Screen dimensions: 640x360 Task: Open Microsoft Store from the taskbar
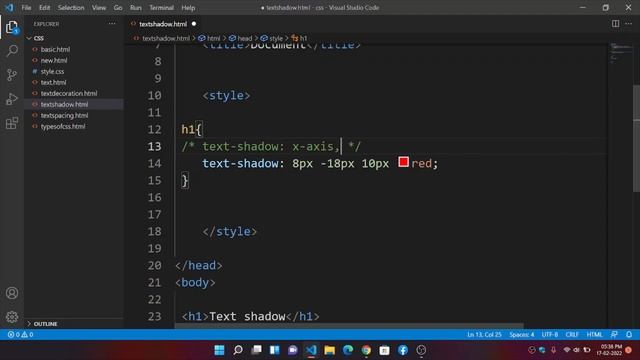384,350
